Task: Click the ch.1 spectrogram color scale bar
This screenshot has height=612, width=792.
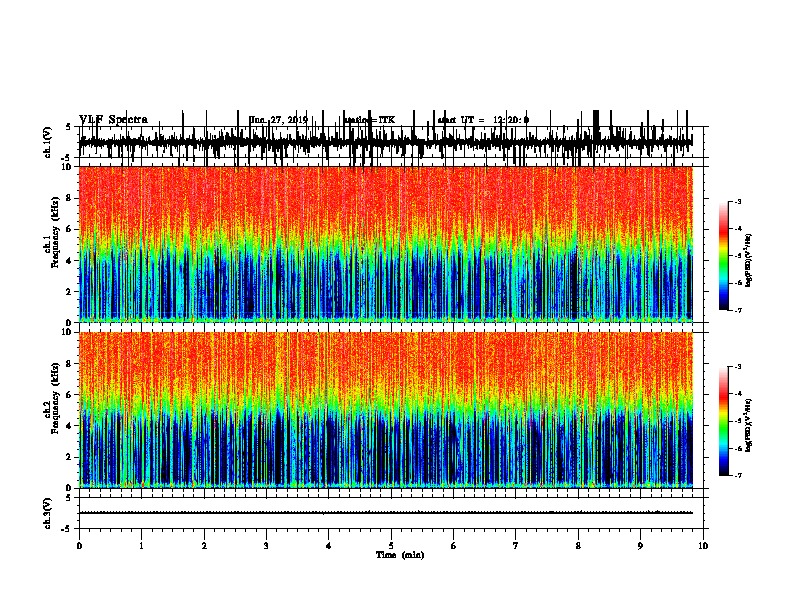Action: 724,256
